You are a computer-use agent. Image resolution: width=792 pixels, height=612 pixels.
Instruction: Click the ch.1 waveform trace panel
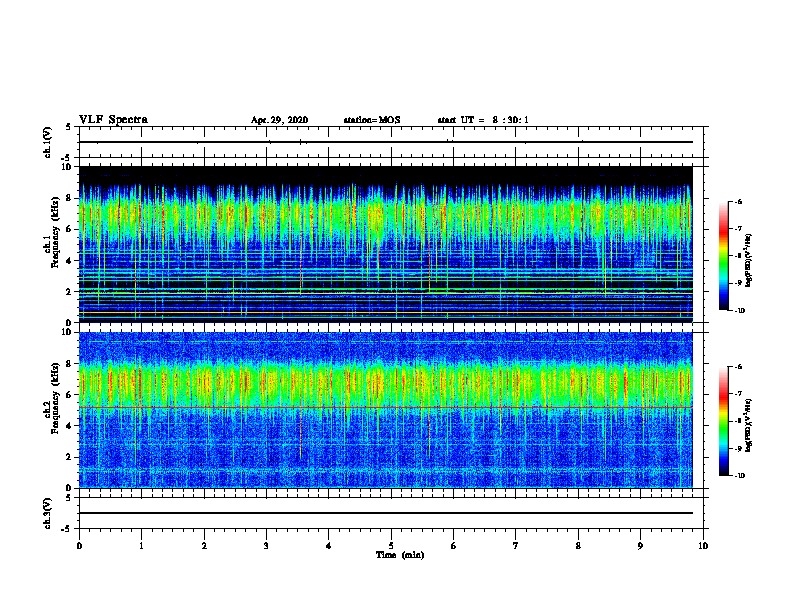391,142
